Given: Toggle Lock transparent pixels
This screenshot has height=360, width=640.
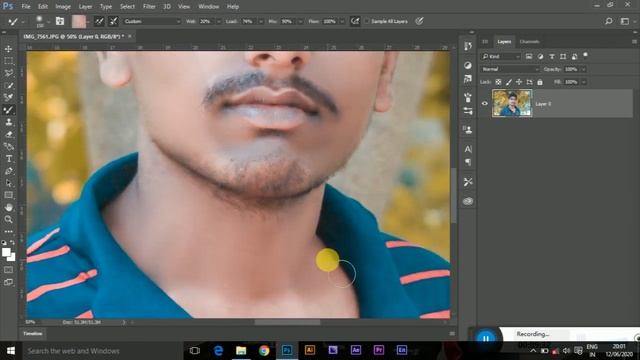Looking at the screenshot, I should click(x=498, y=82).
